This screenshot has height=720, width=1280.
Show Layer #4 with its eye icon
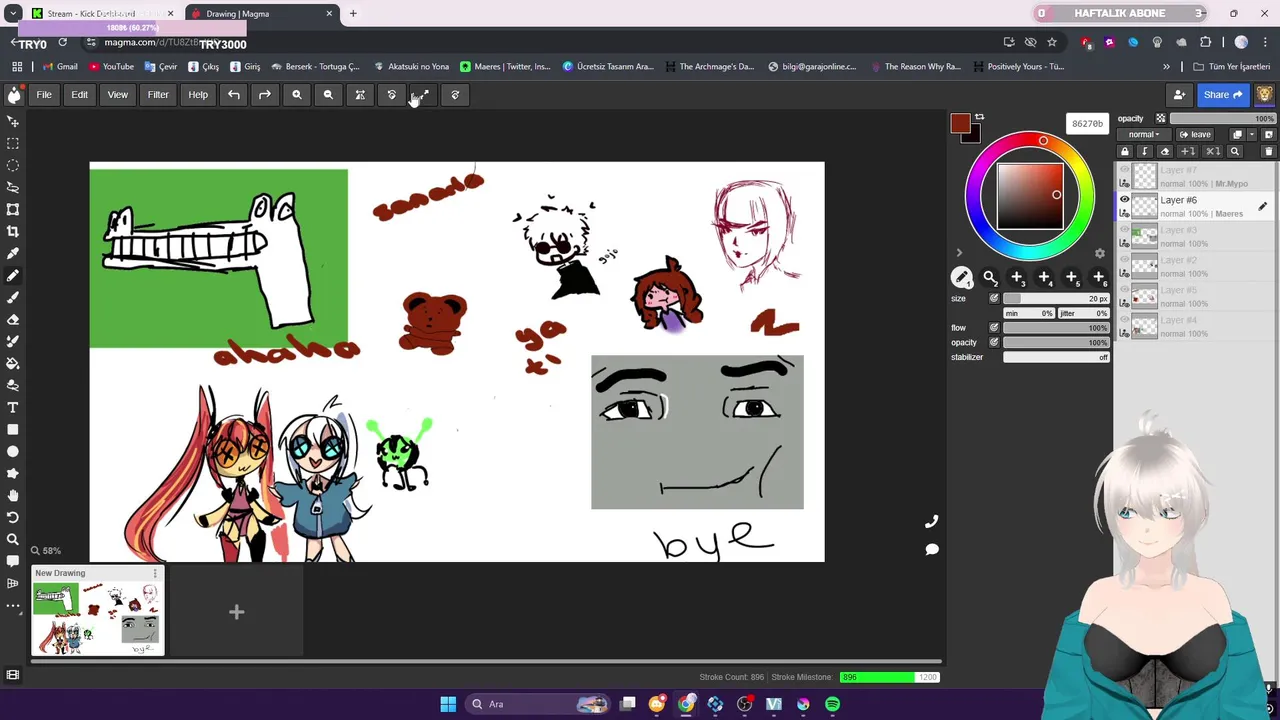coord(1124,320)
